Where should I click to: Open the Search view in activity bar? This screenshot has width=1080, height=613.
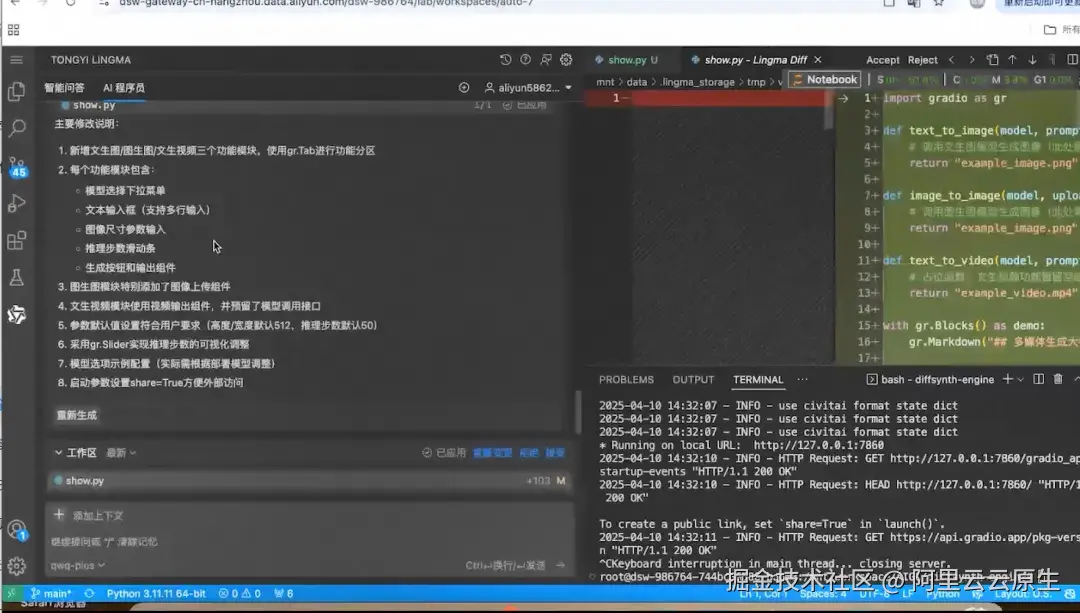pyautogui.click(x=17, y=128)
